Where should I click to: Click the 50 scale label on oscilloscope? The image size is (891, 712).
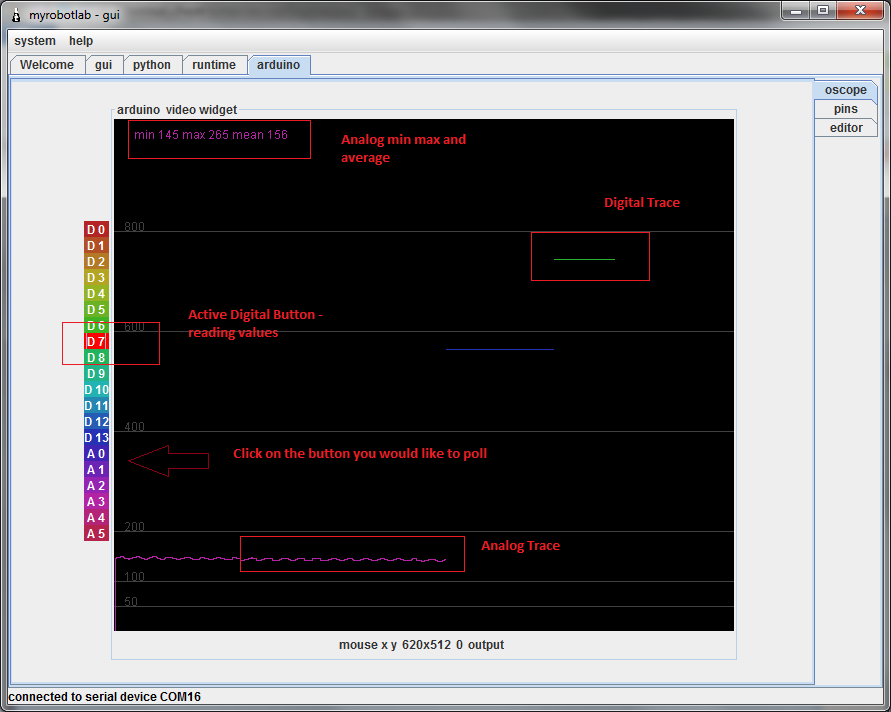pyautogui.click(x=131, y=602)
